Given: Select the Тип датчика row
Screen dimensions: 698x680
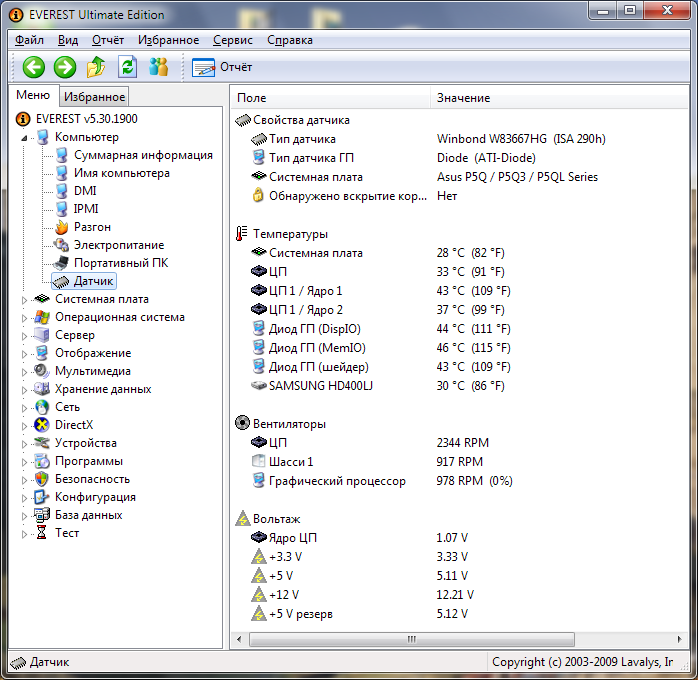Looking at the screenshot, I should (x=459, y=139).
